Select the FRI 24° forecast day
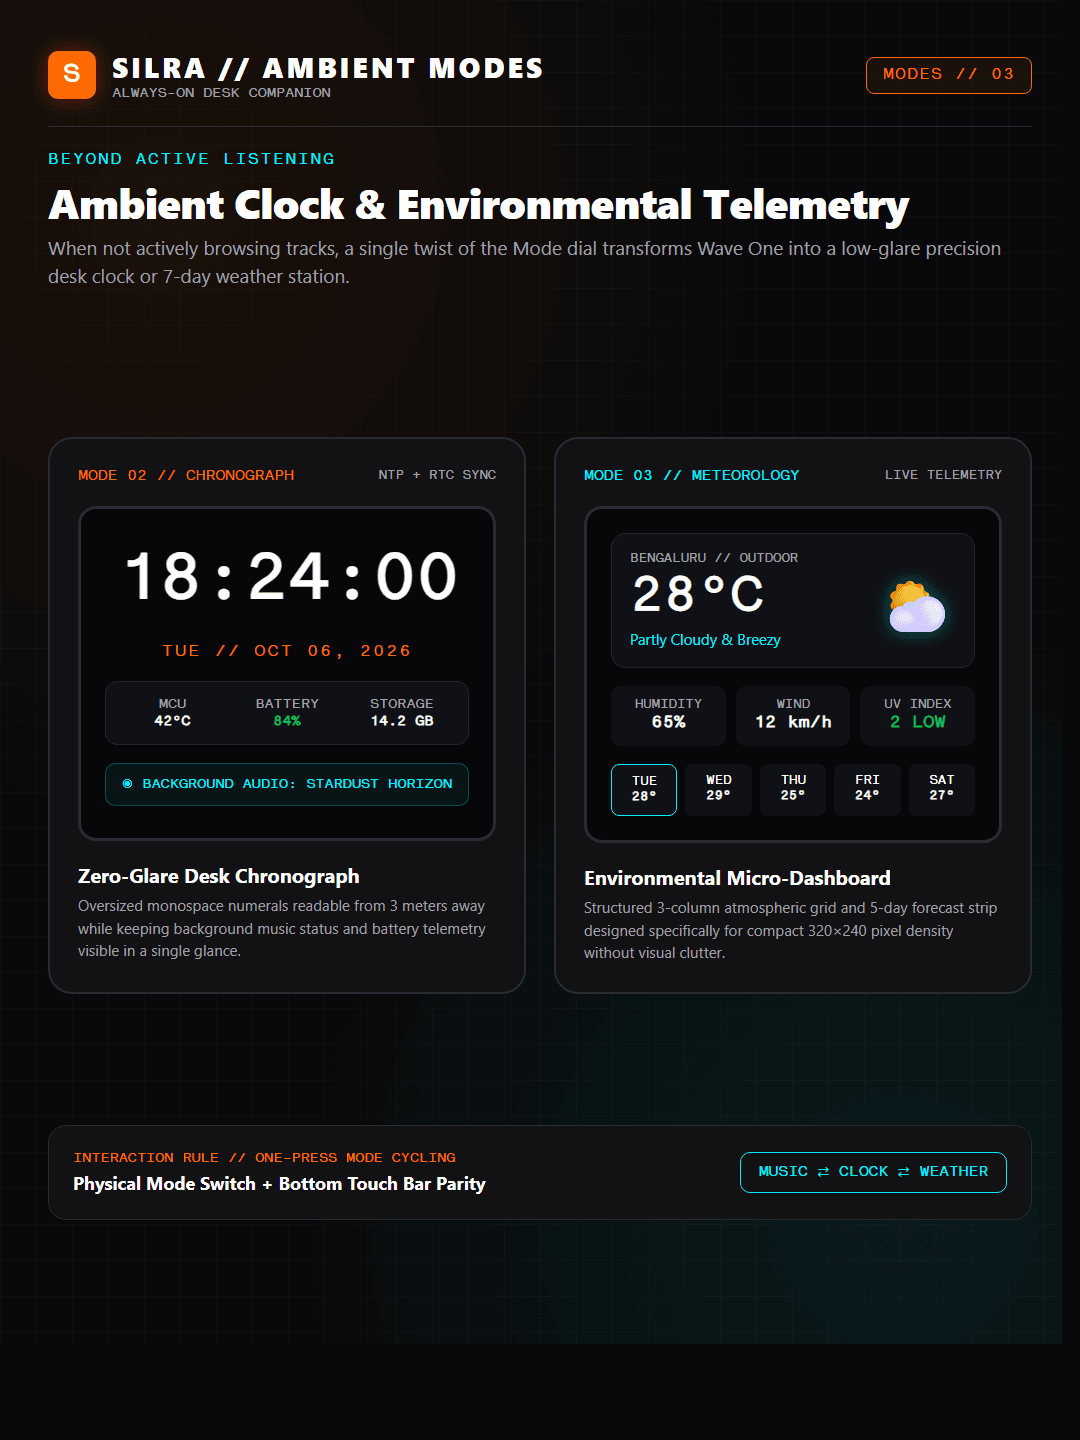 coord(867,789)
